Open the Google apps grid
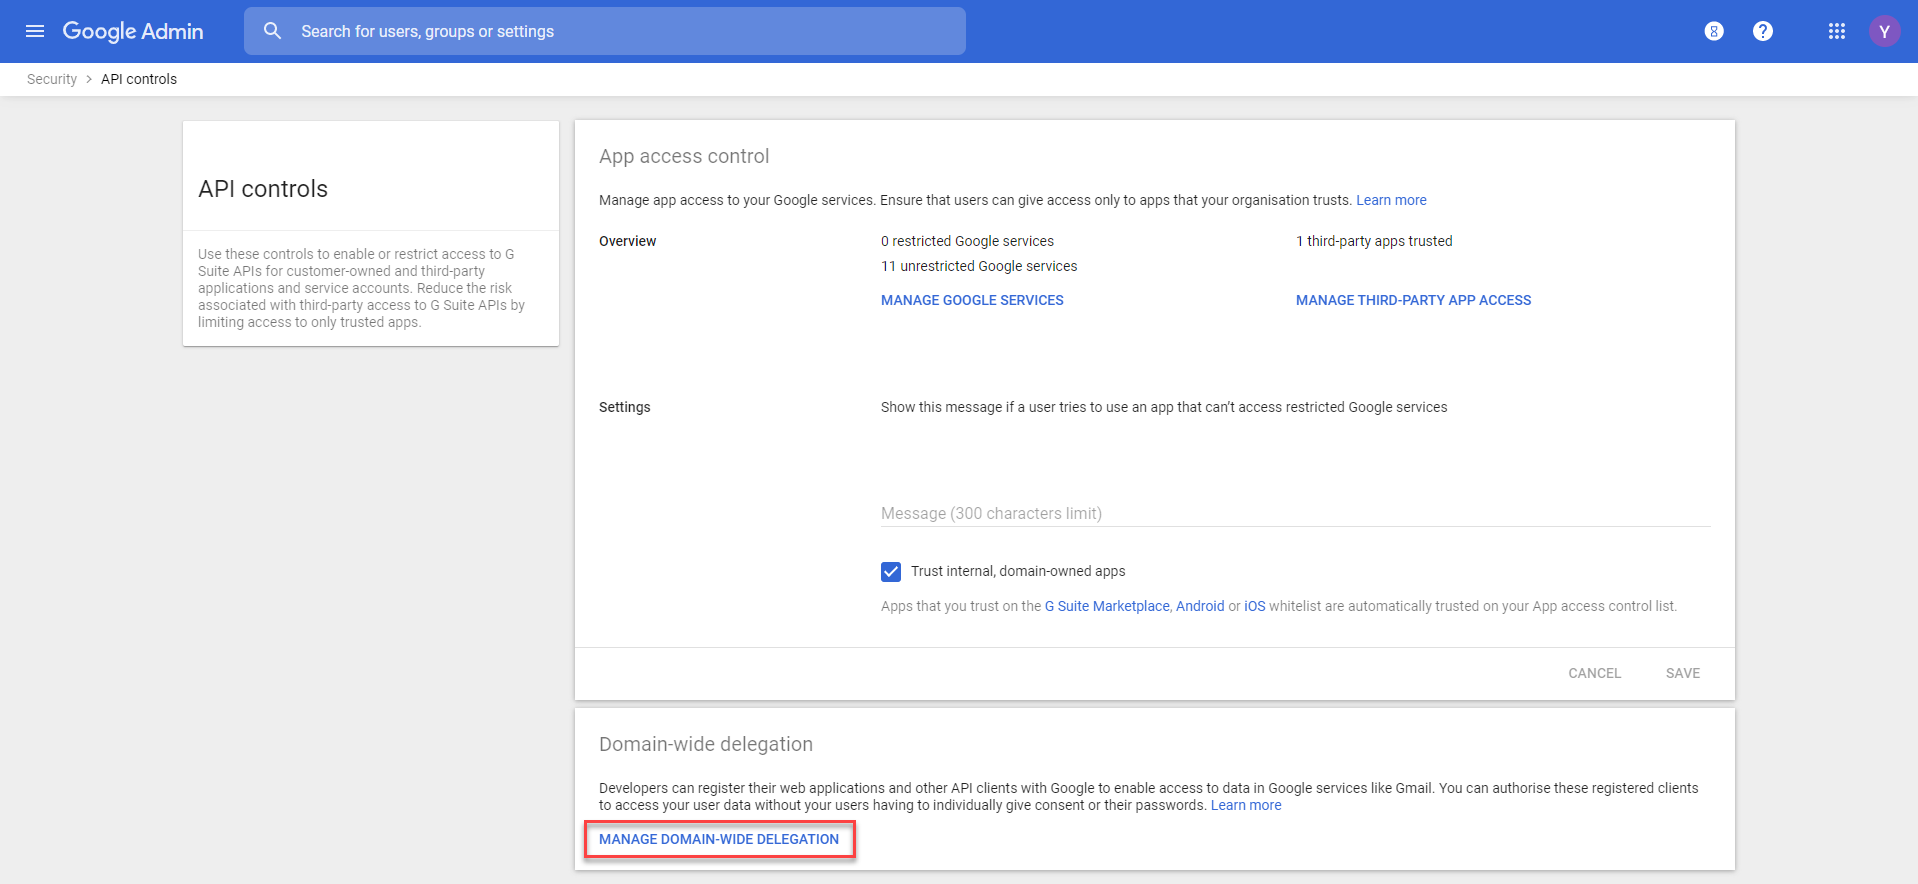The height and width of the screenshot is (884, 1918). [1837, 31]
